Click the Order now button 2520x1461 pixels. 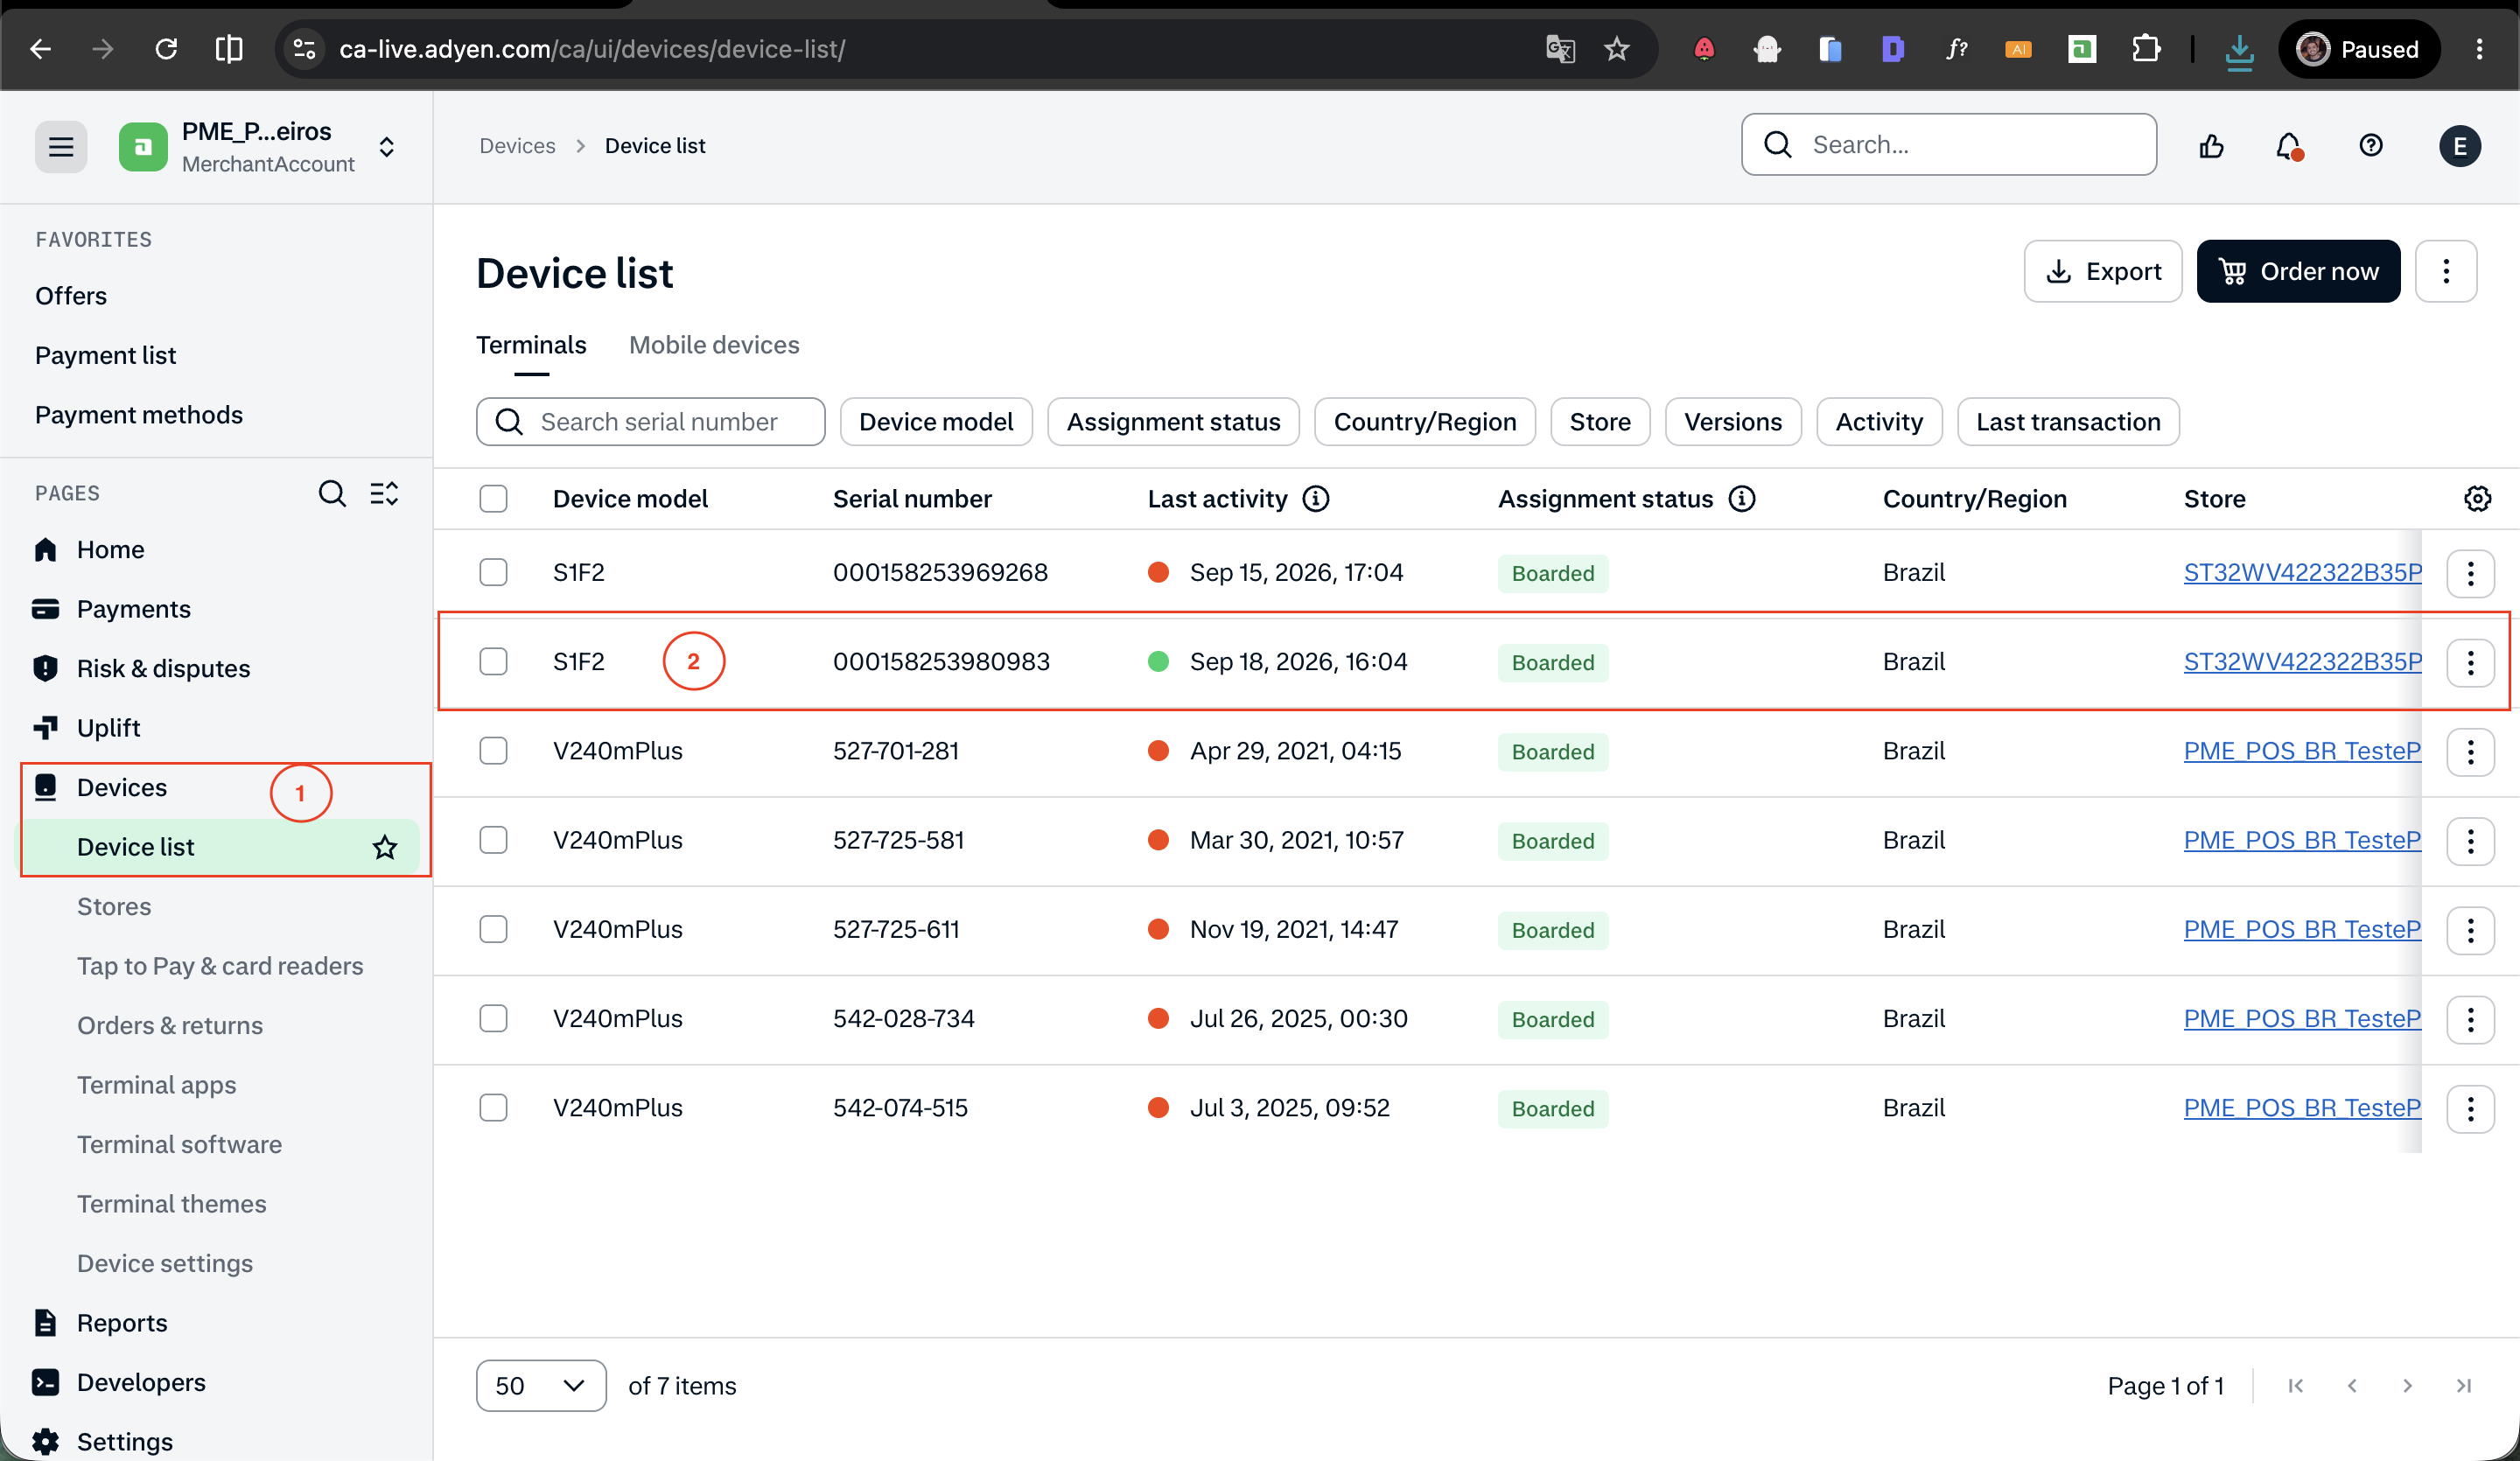[x=2298, y=271]
